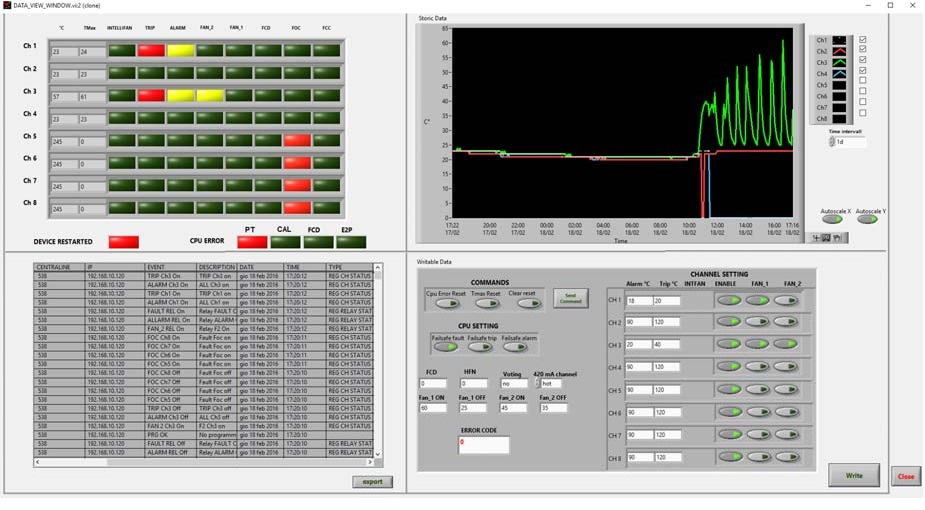This screenshot has height=510, width=925.
Task: Click the EVENT column header
Action: [171, 267]
